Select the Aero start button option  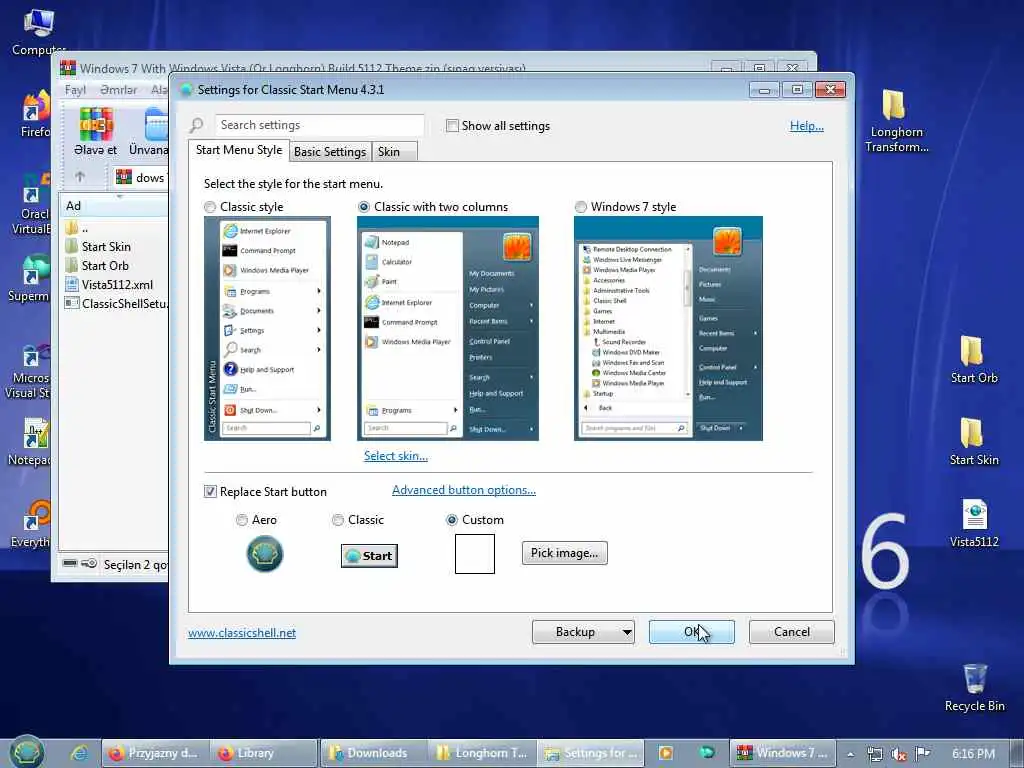point(242,520)
